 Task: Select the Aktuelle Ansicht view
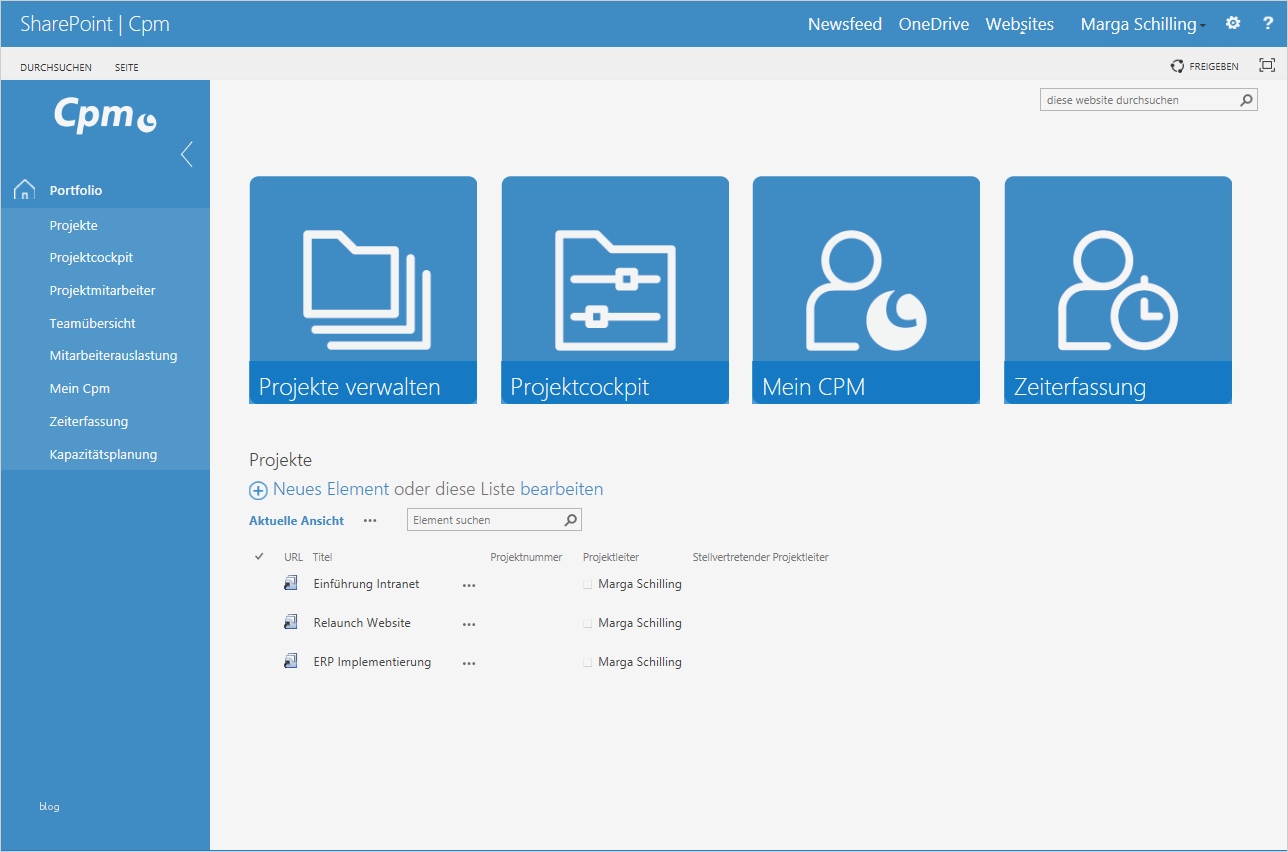click(296, 521)
